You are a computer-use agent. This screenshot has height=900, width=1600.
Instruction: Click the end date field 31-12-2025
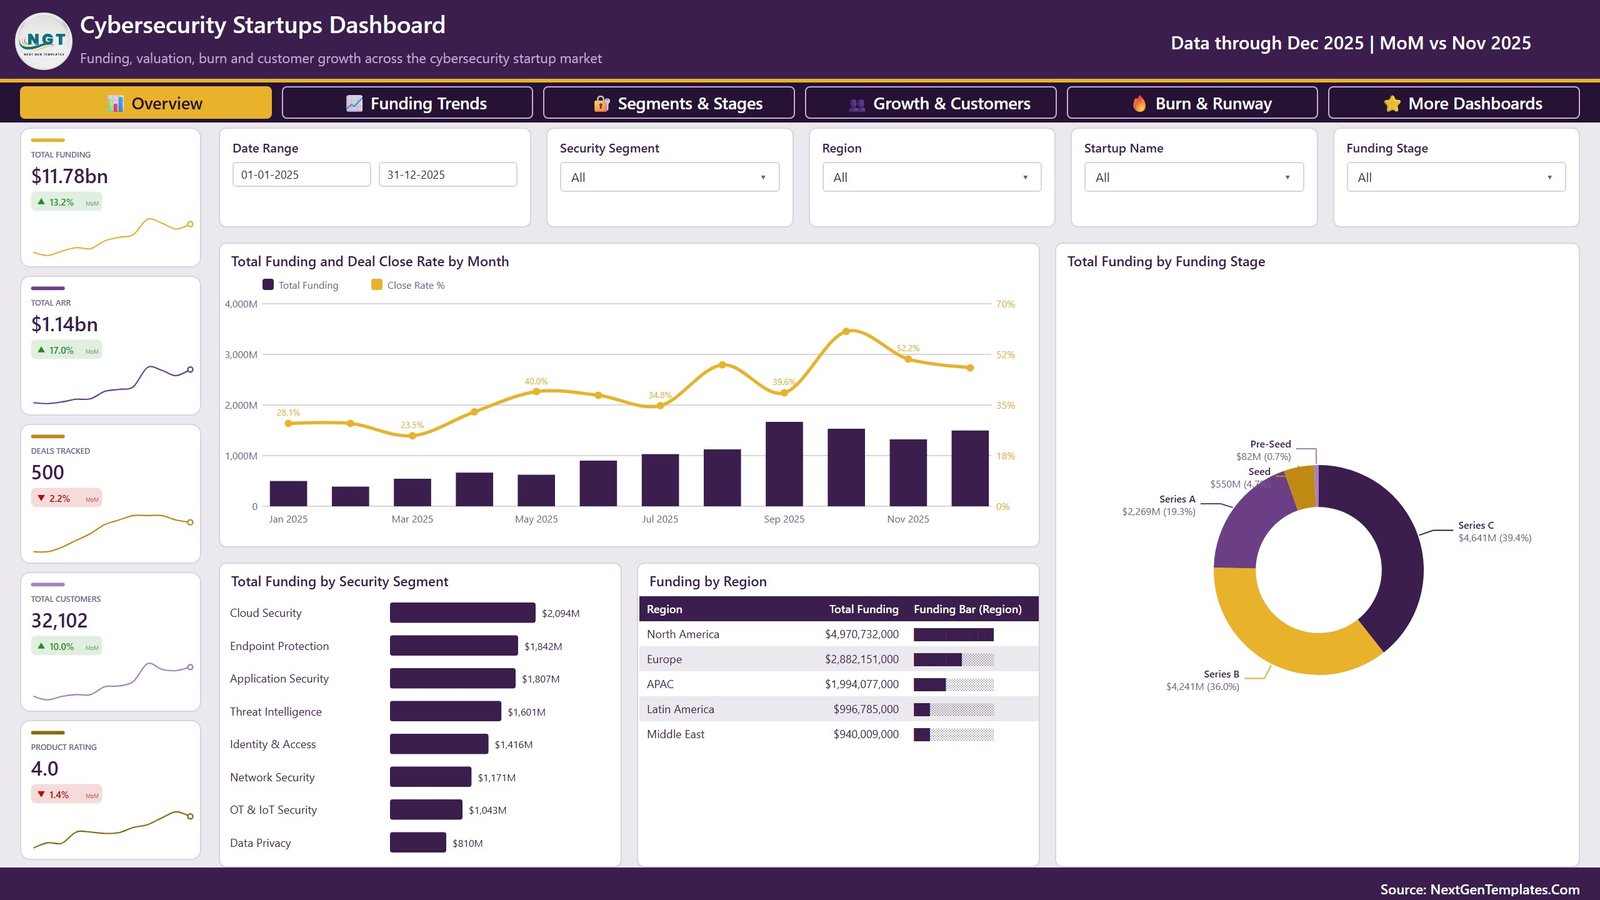(448, 174)
